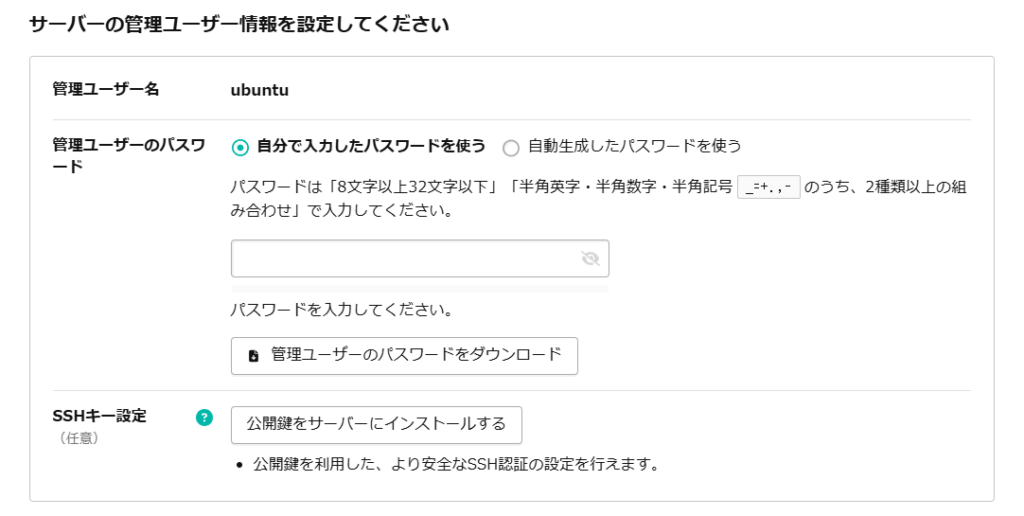Click the 管理ユーザーのパスワードをダウンロード button text

point(416,355)
